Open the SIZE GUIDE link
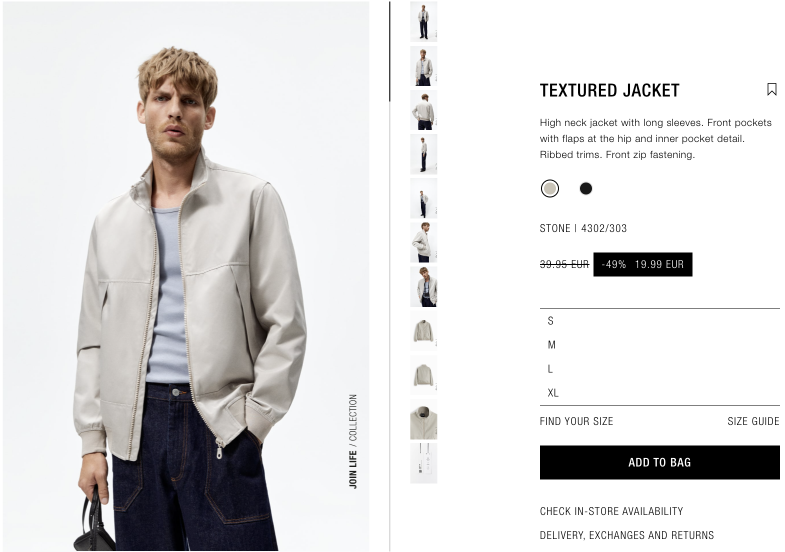Screen dimensions: 785x552 [753, 421]
